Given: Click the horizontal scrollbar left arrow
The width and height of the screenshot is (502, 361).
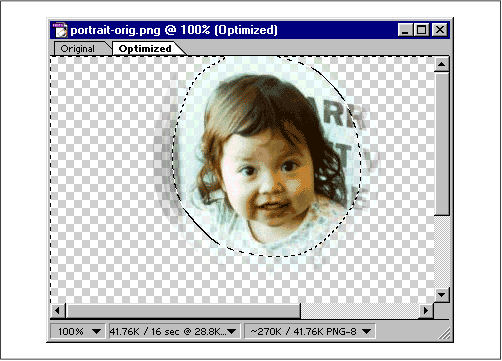Looking at the screenshot, I should click(x=58, y=311).
